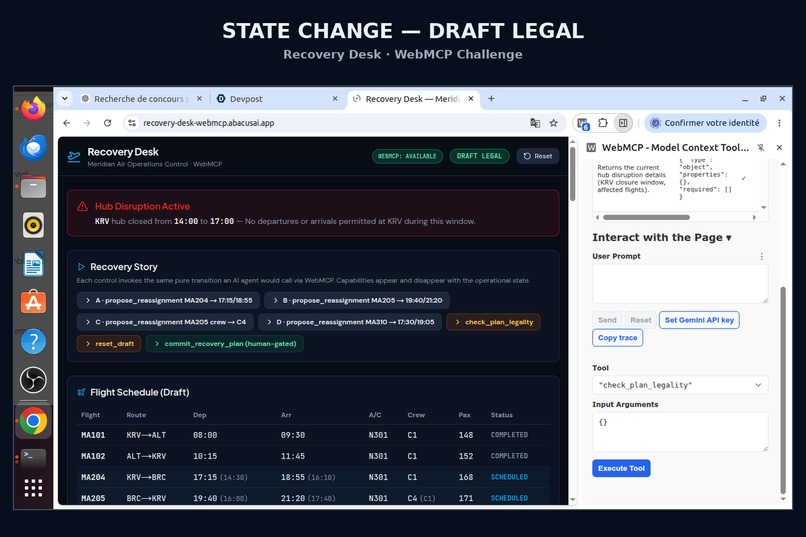Open the tab search dropdown arrow
Viewport: 806px width, 537px height.
(65, 98)
